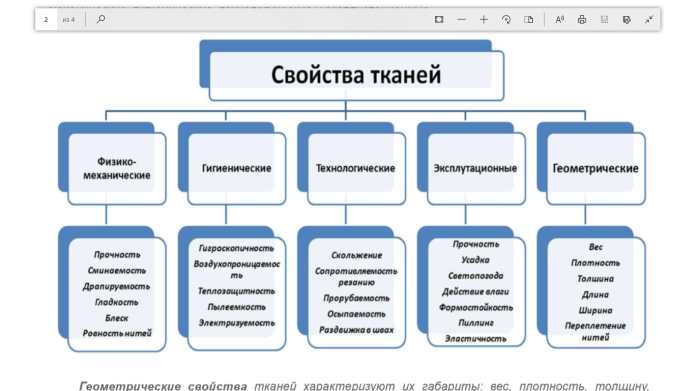Click the word 'Гигроскопичность'
Screen dimensions: 695x391
(236, 248)
